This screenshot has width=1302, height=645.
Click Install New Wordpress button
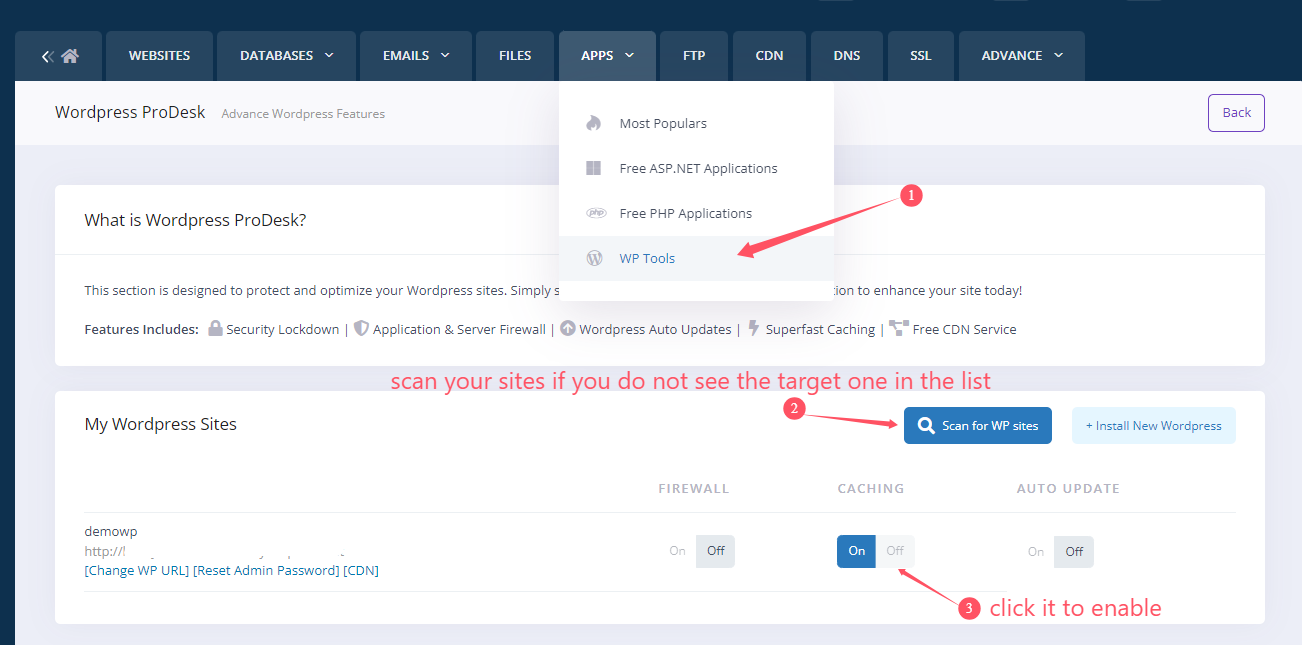[1153, 425]
